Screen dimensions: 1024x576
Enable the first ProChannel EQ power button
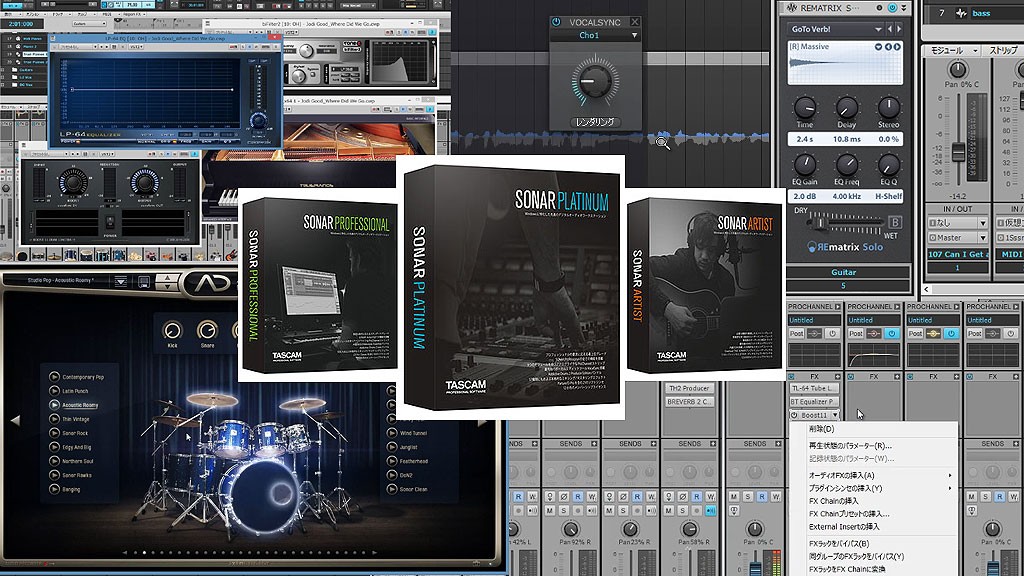click(833, 333)
